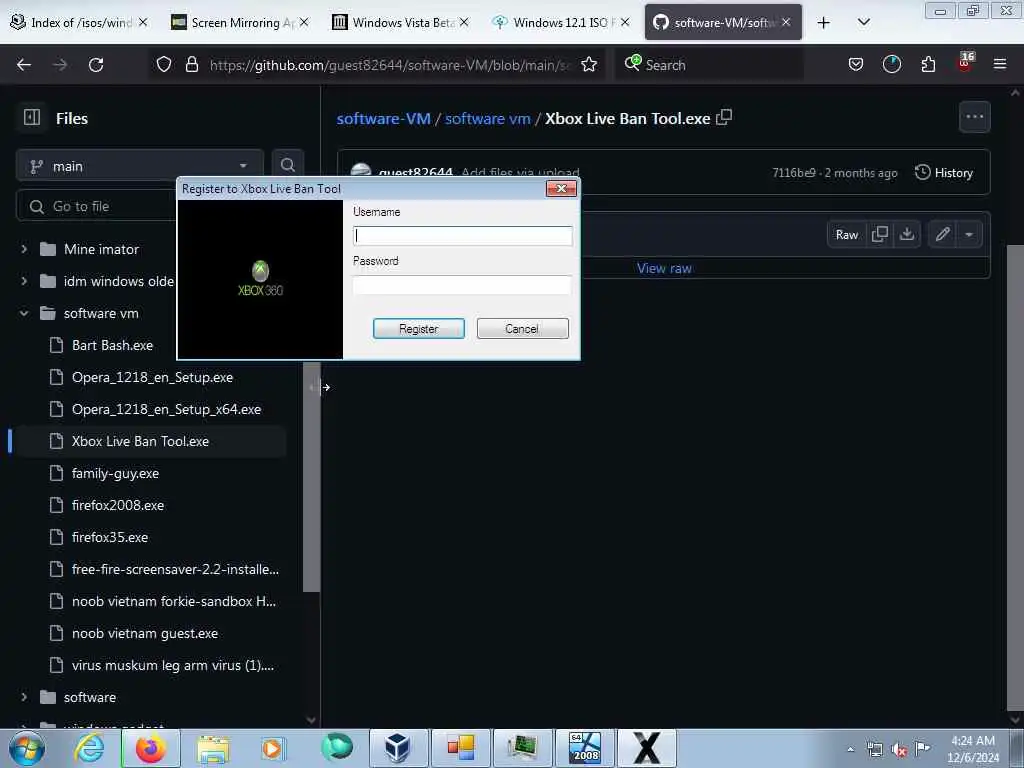The height and width of the screenshot is (768, 1024).
Task: Click the X application taskbar icon
Action: click(646, 748)
